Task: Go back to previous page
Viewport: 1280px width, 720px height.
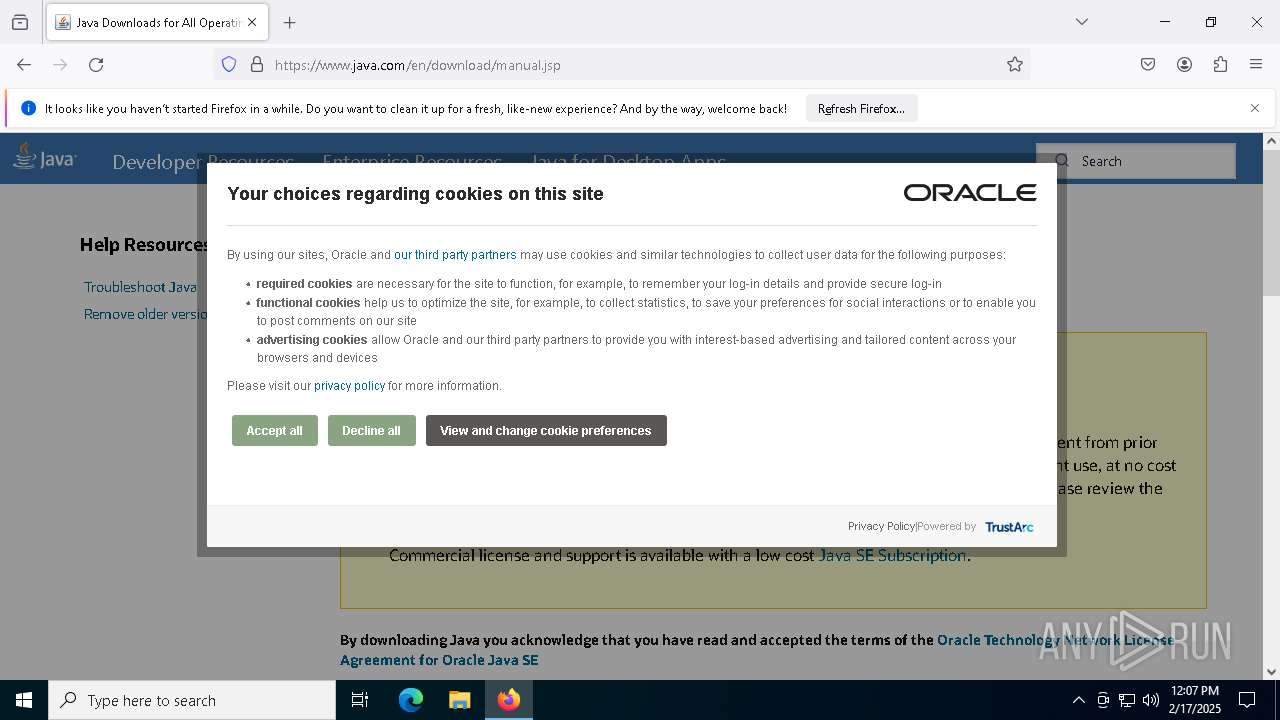Action: [24, 65]
